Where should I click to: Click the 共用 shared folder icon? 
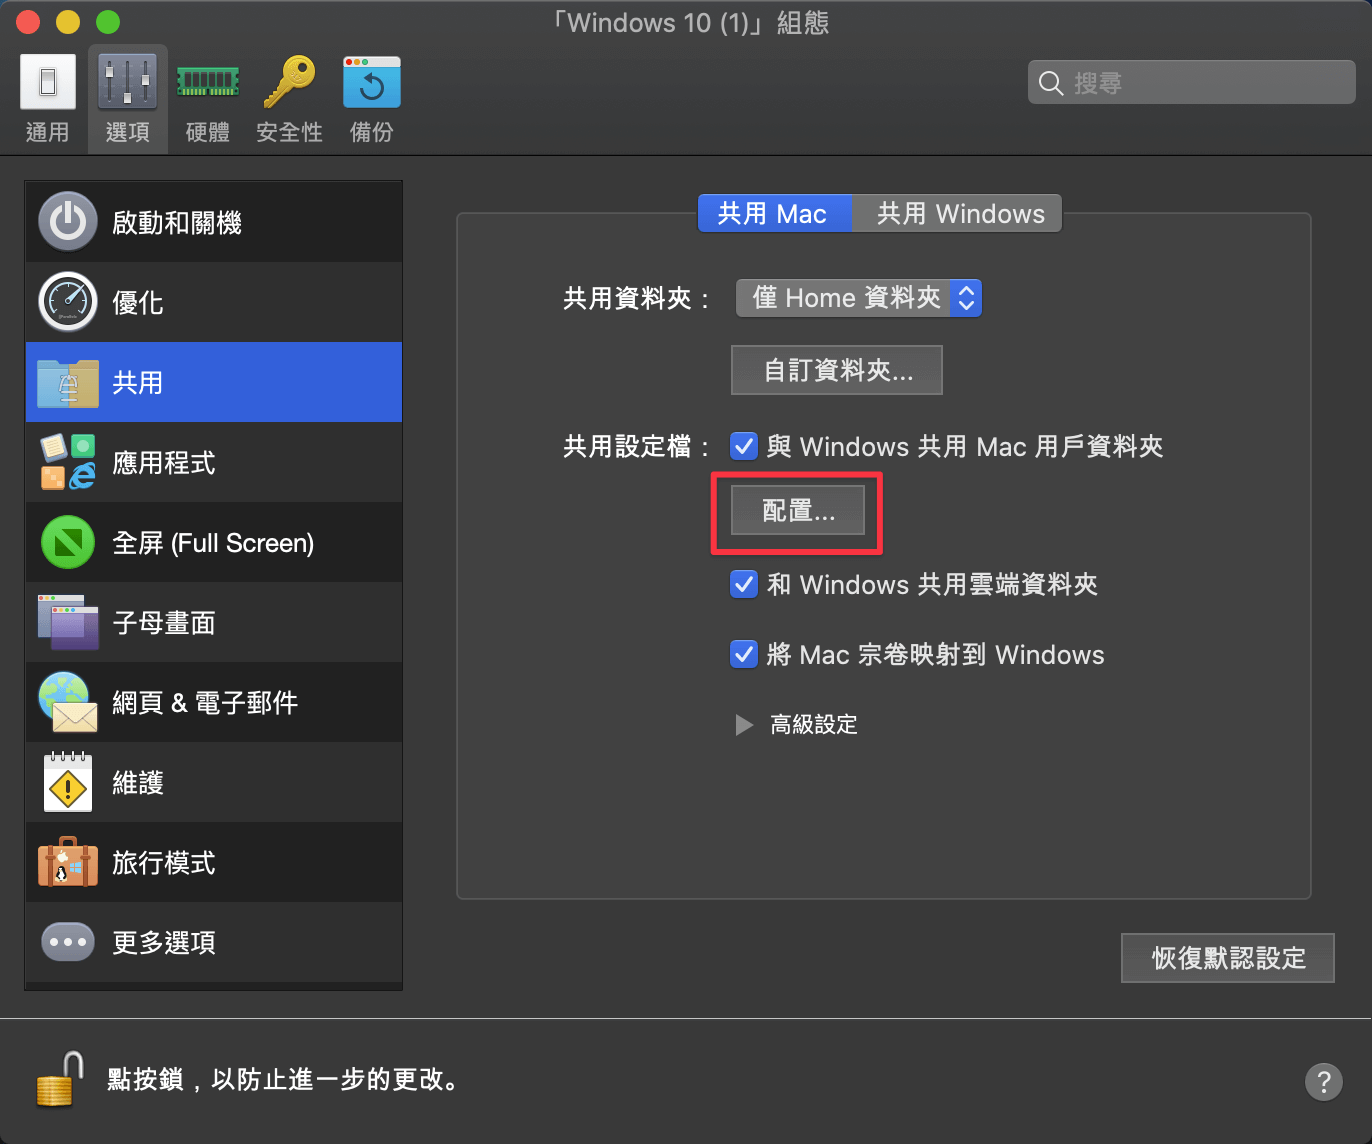(x=68, y=383)
